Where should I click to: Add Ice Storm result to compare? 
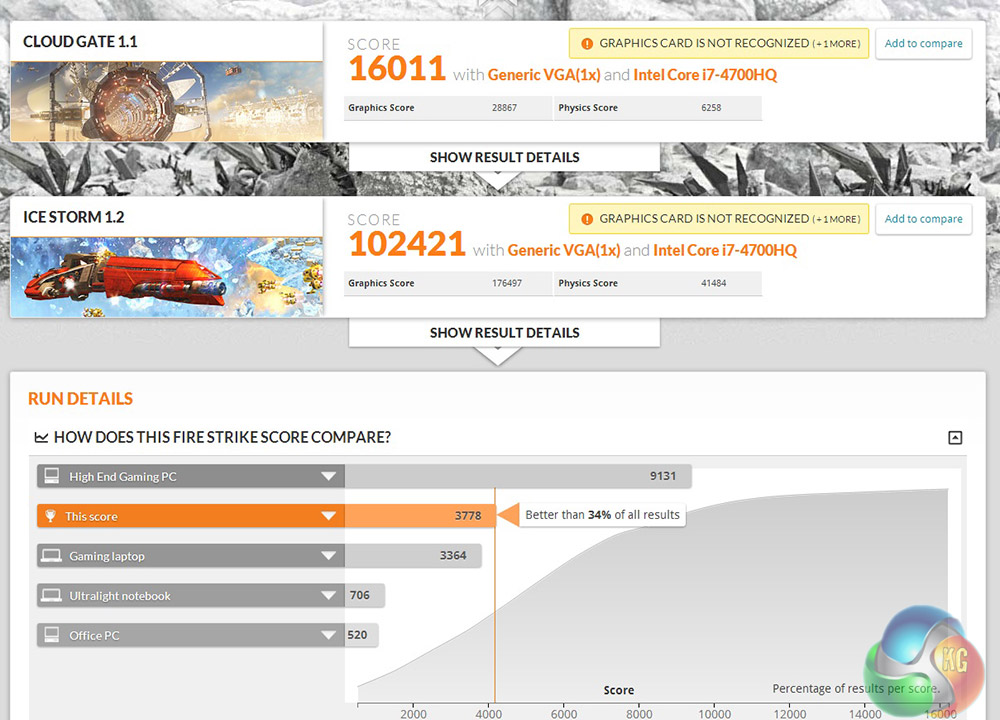point(923,219)
